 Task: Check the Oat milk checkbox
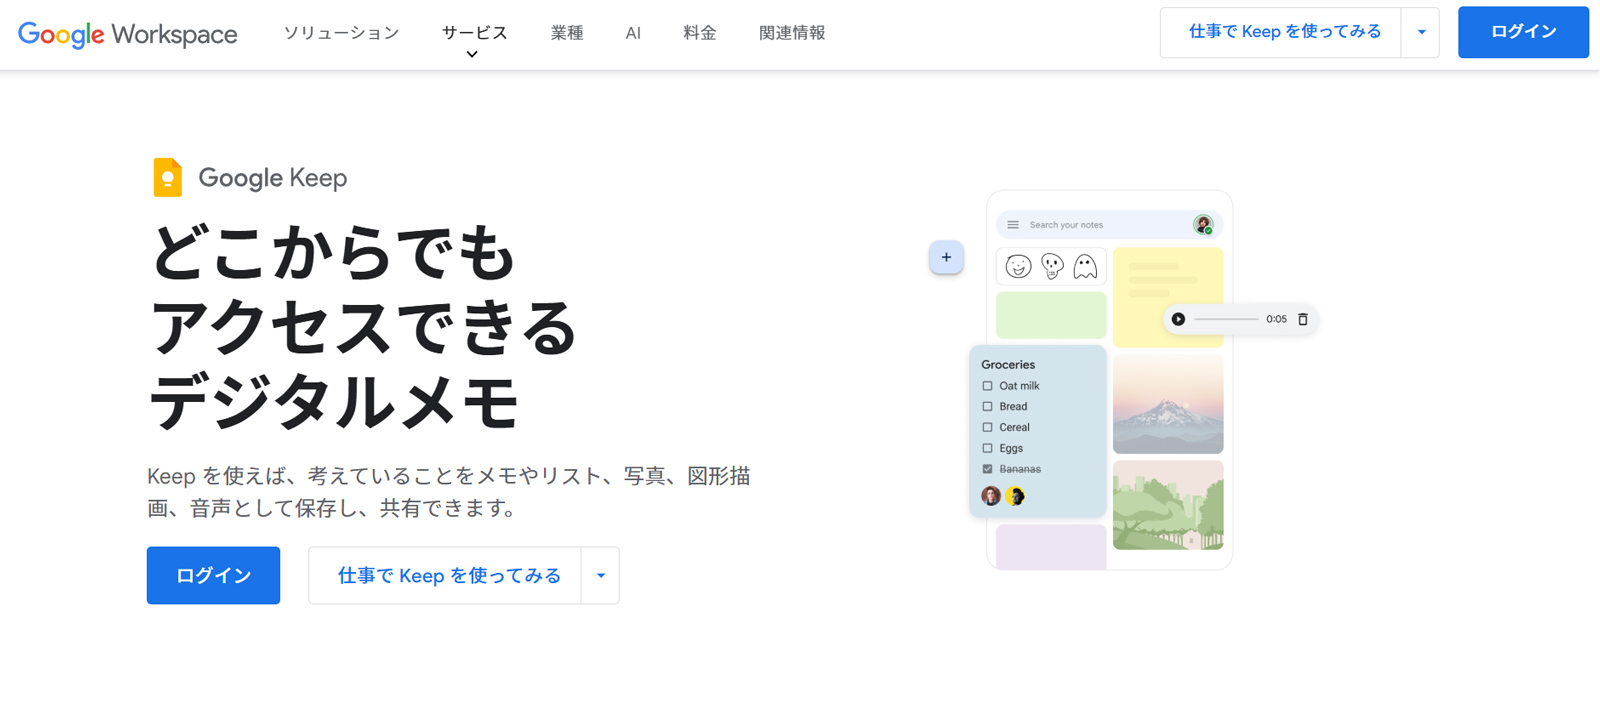(987, 386)
